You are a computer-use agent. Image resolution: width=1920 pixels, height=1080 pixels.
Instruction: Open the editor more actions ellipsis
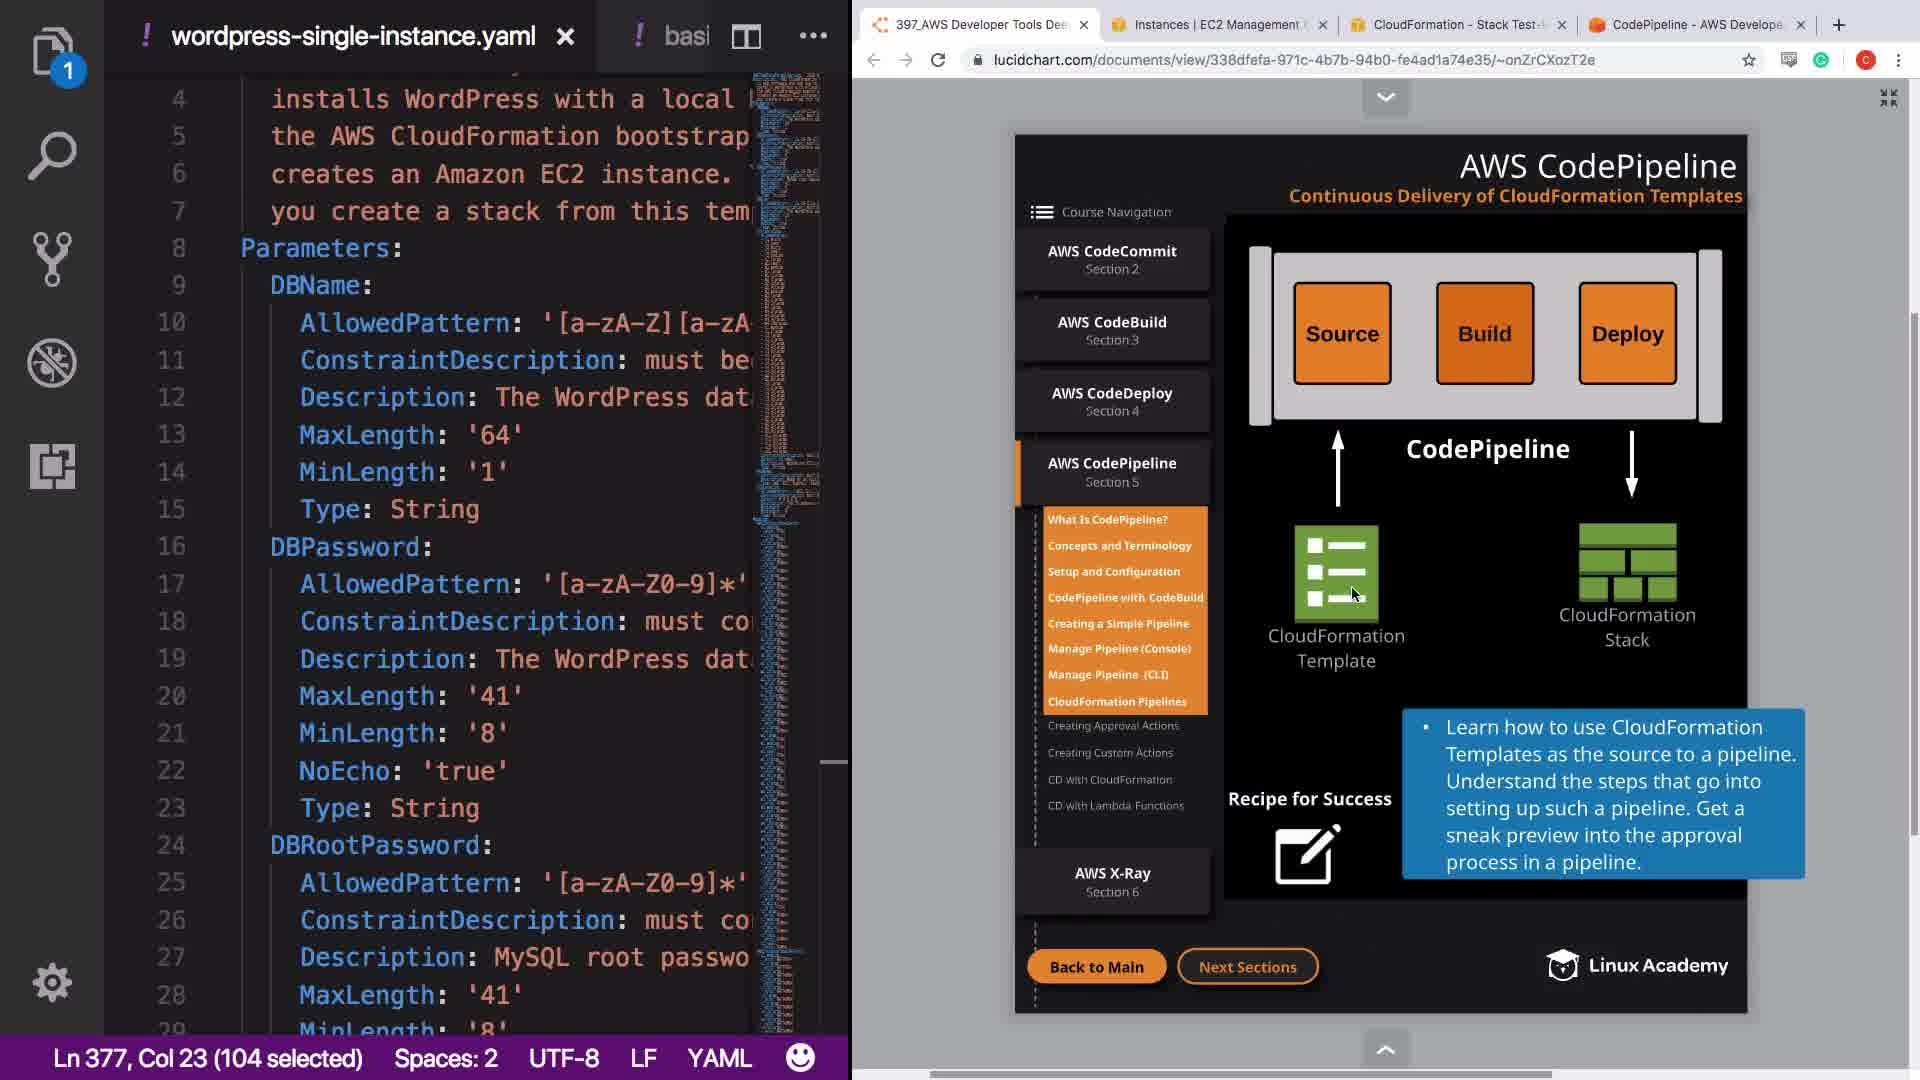pyautogui.click(x=813, y=36)
